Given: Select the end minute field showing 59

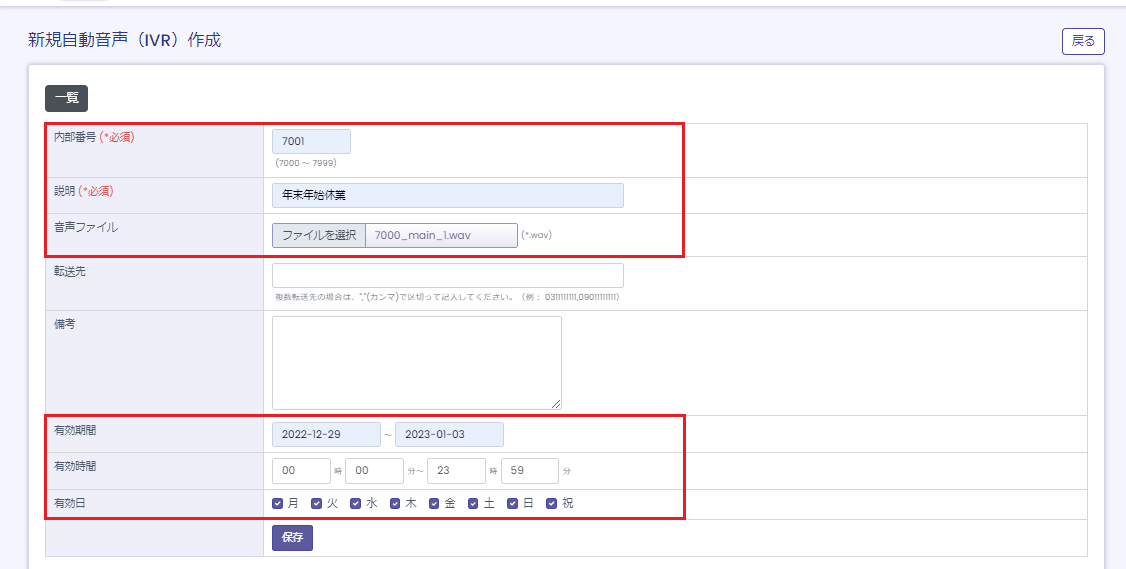Looking at the screenshot, I should point(529,471).
